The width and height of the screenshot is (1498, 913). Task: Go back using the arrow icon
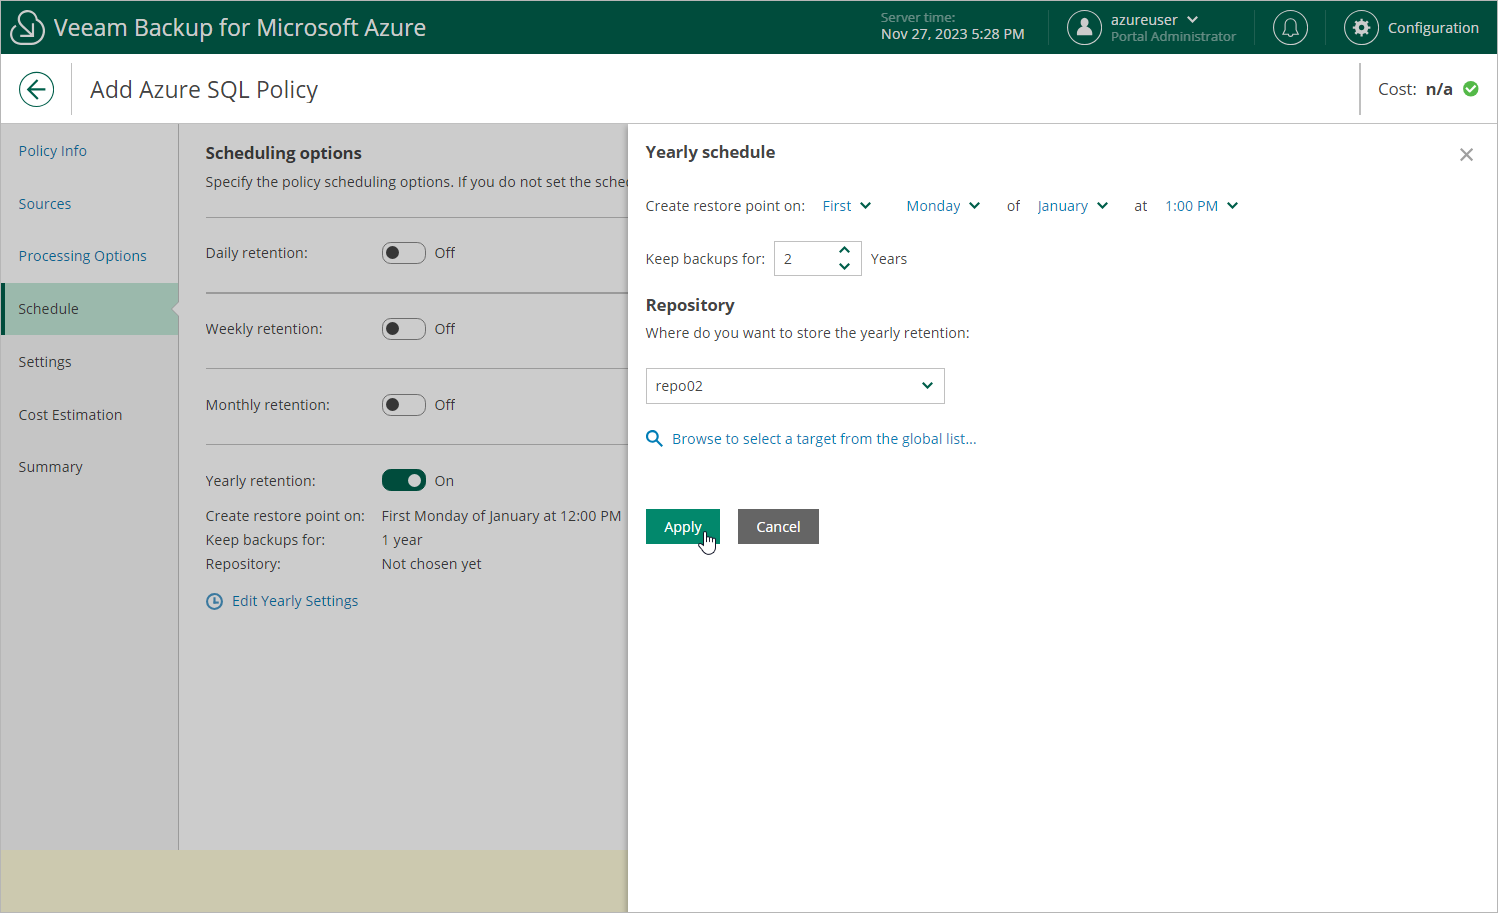coord(36,89)
